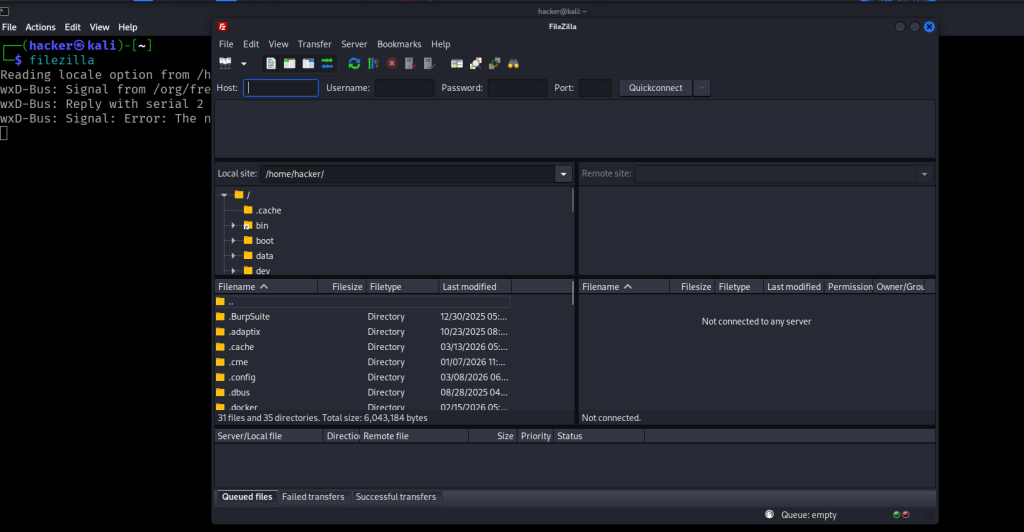Open directory listing filters icon
The height and width of the screenshot is (532, 1024).
click(x=457, y=63)
